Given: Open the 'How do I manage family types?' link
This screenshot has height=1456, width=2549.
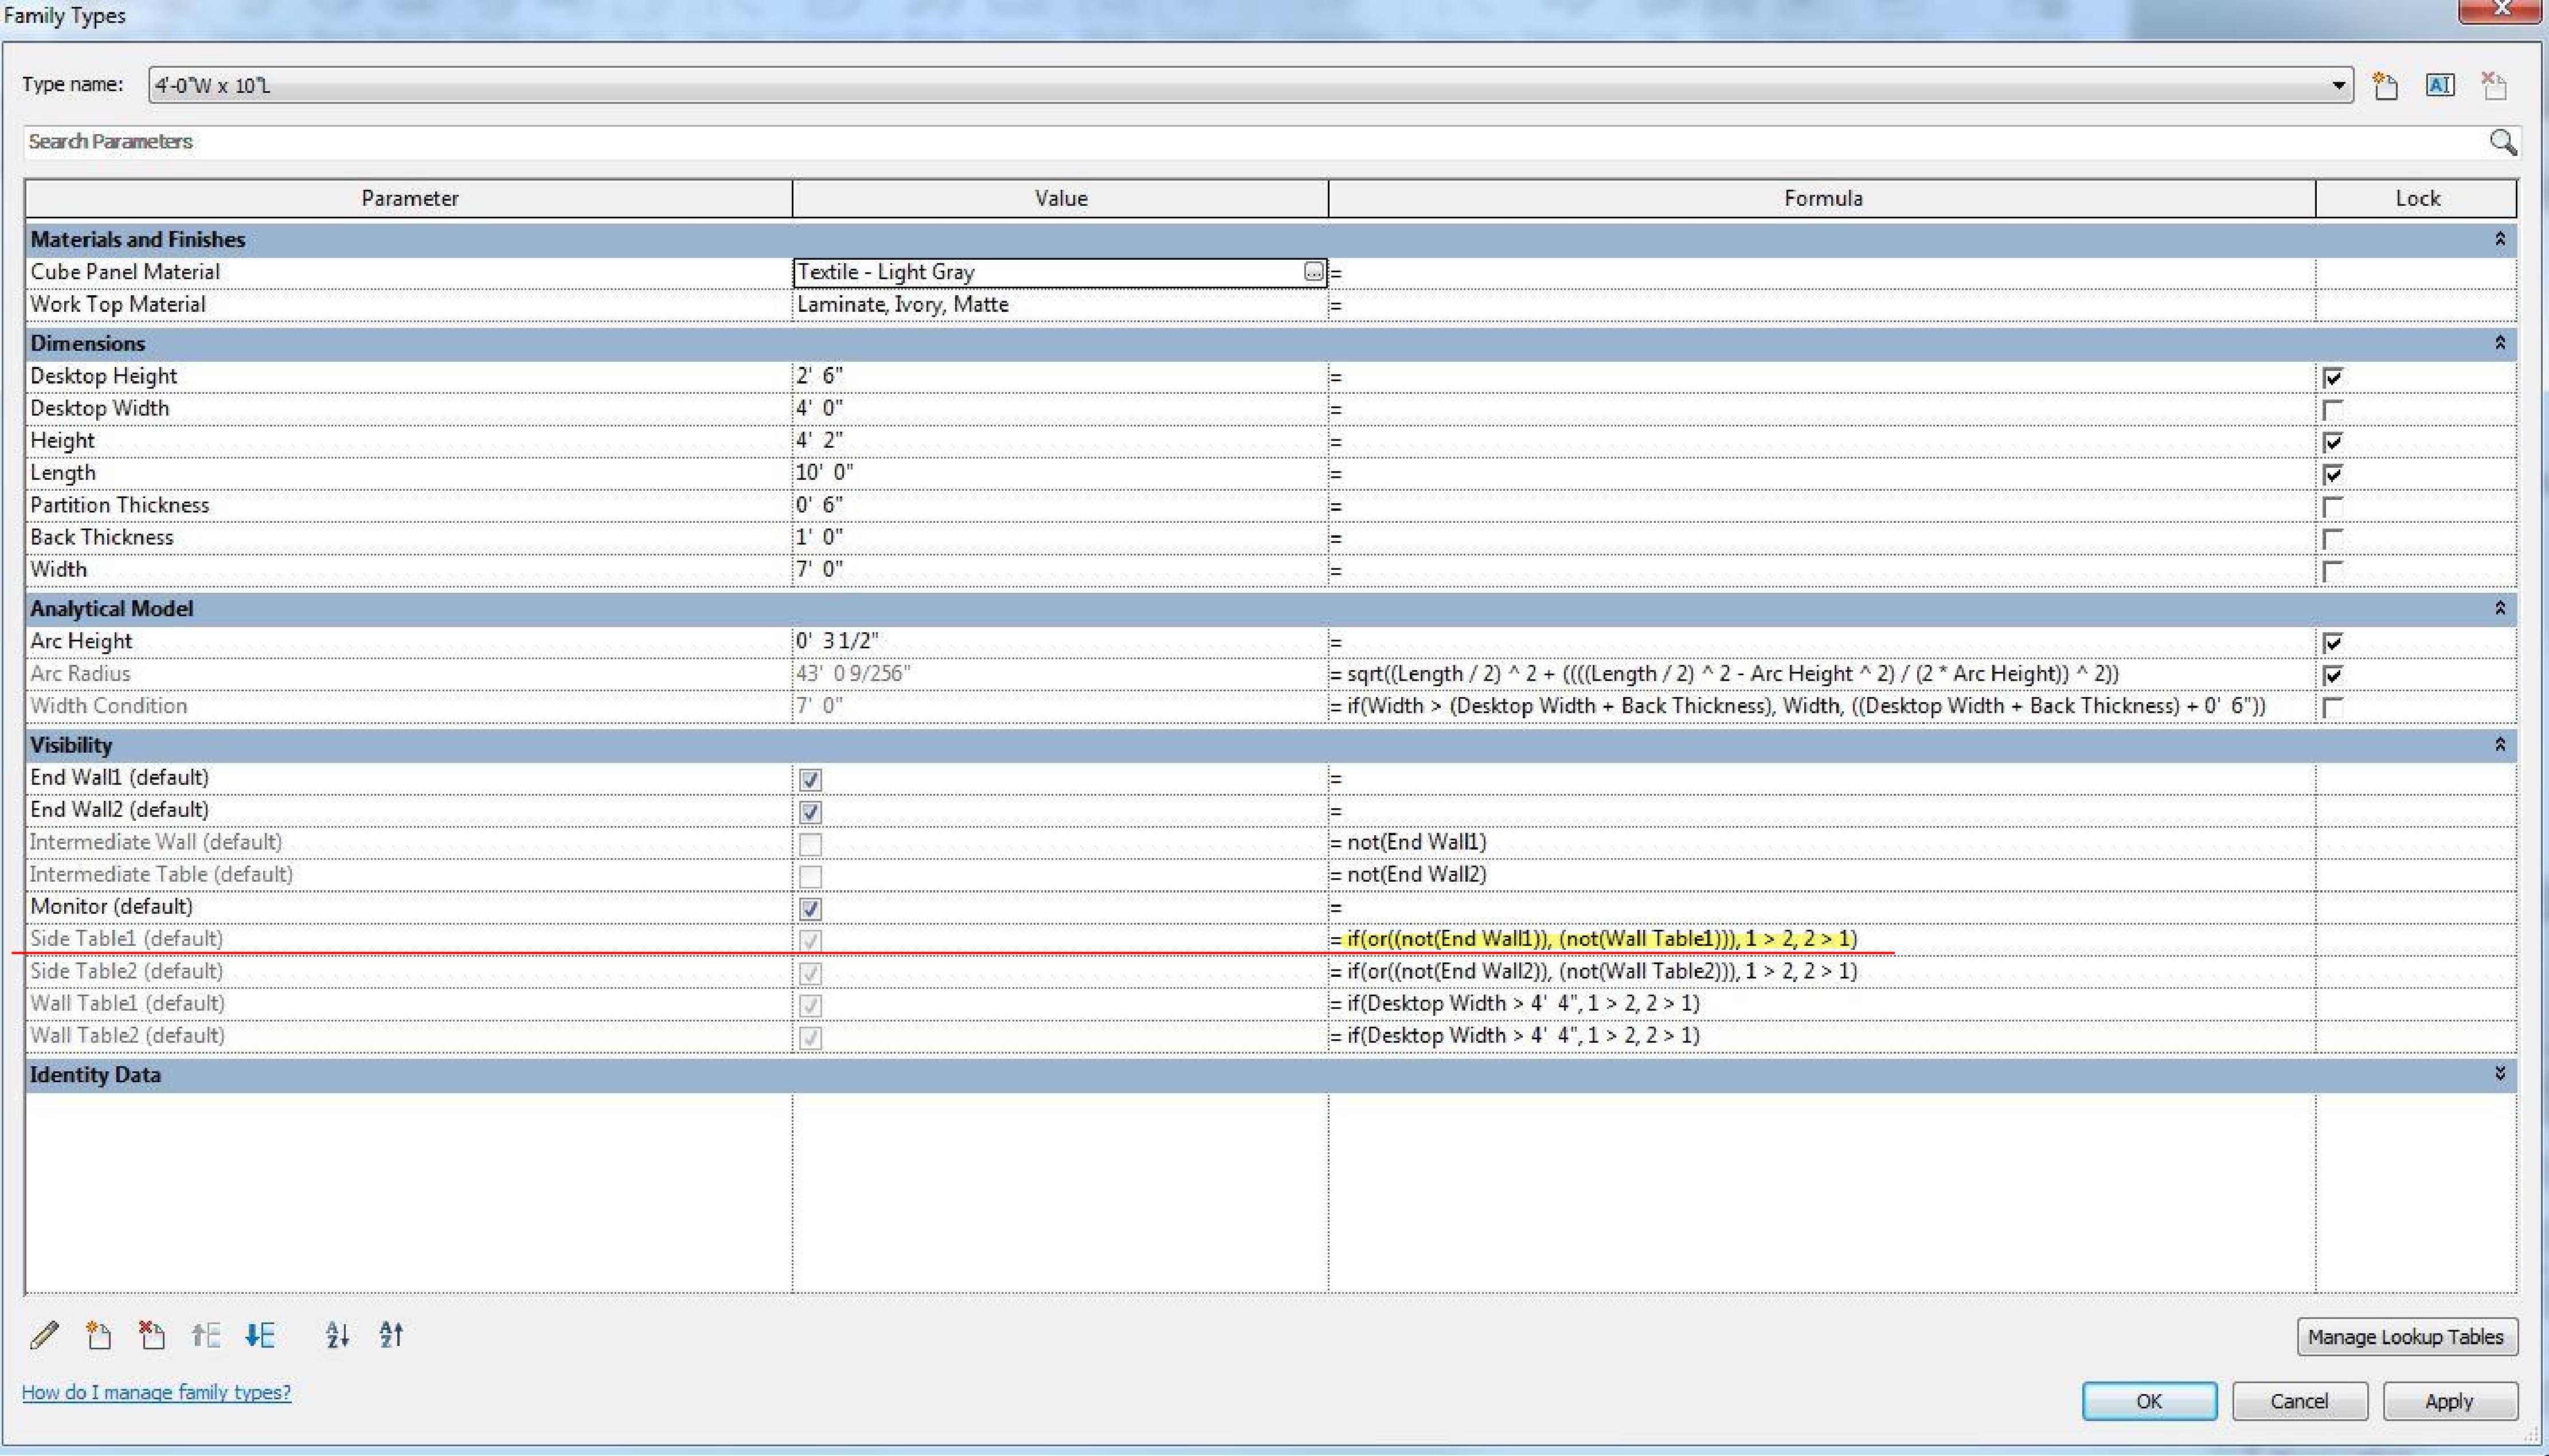Looking at the screenshot, I should (x=156, y=1392).
